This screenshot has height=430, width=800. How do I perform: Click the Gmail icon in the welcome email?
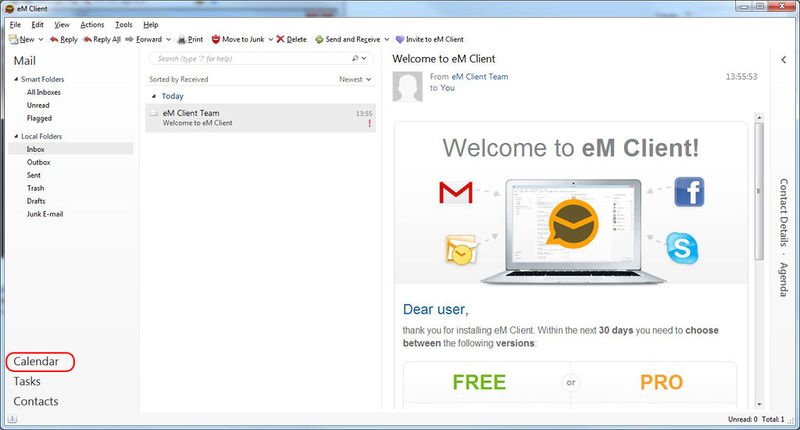tap(456, 193)
